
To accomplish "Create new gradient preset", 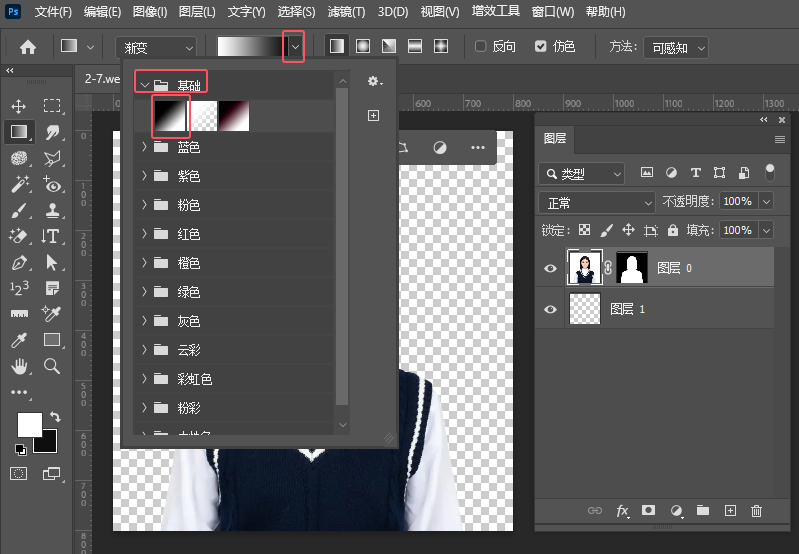I will (x=374, y=116).
